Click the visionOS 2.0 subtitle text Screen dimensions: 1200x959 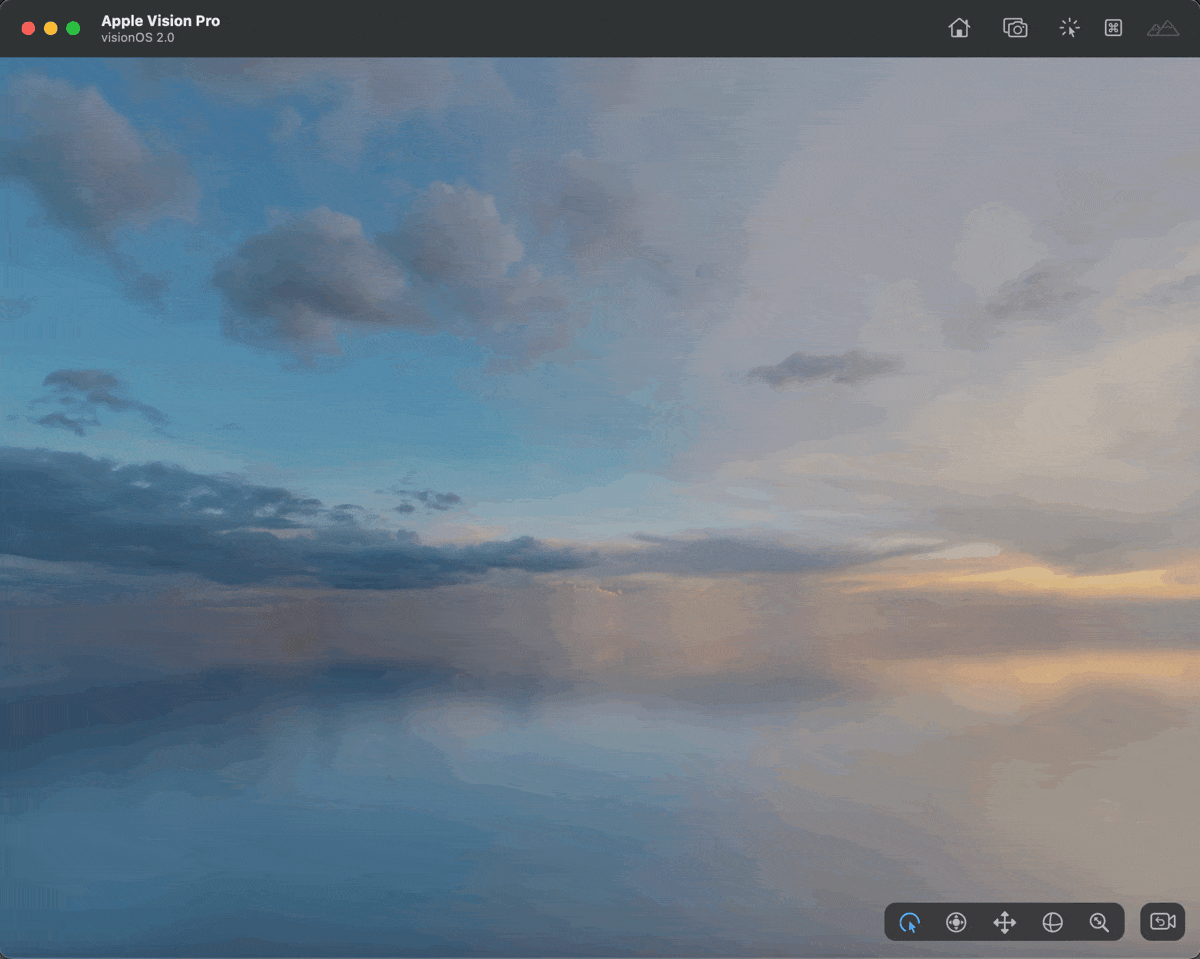click(137, 38)
